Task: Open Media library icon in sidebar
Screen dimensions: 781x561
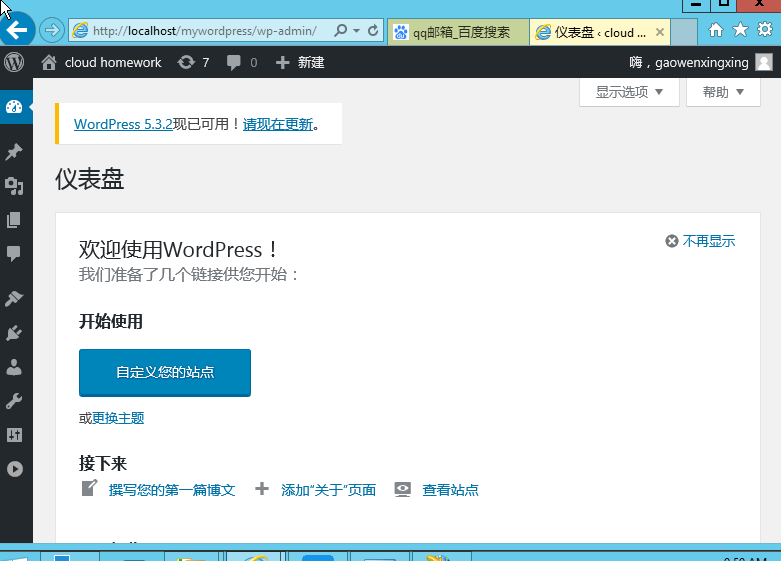Action: [14, 186]
